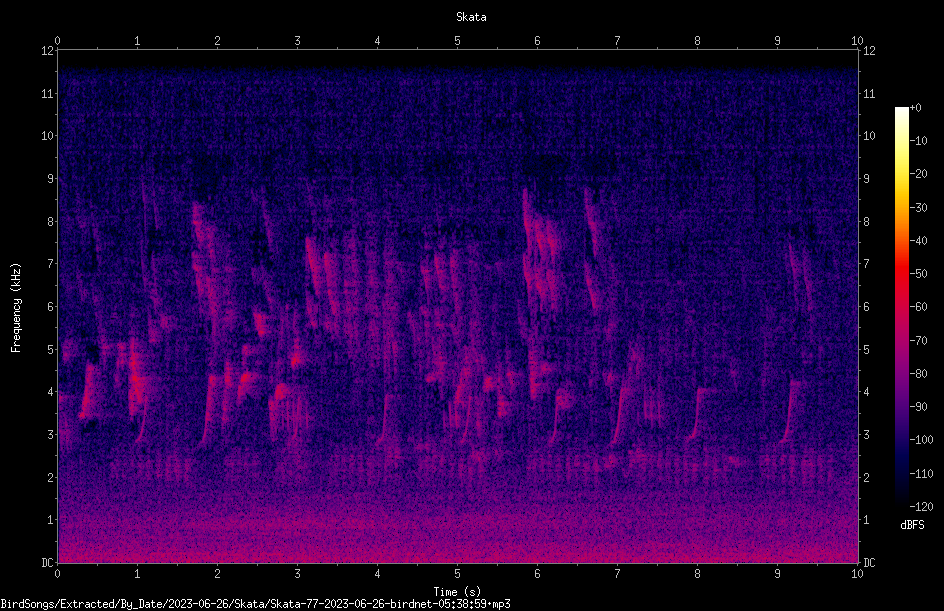The width and height of the screenshot is (944, 611).
Task: Click the '-20' value on the dBFS color scale
Action: point(918,174)
